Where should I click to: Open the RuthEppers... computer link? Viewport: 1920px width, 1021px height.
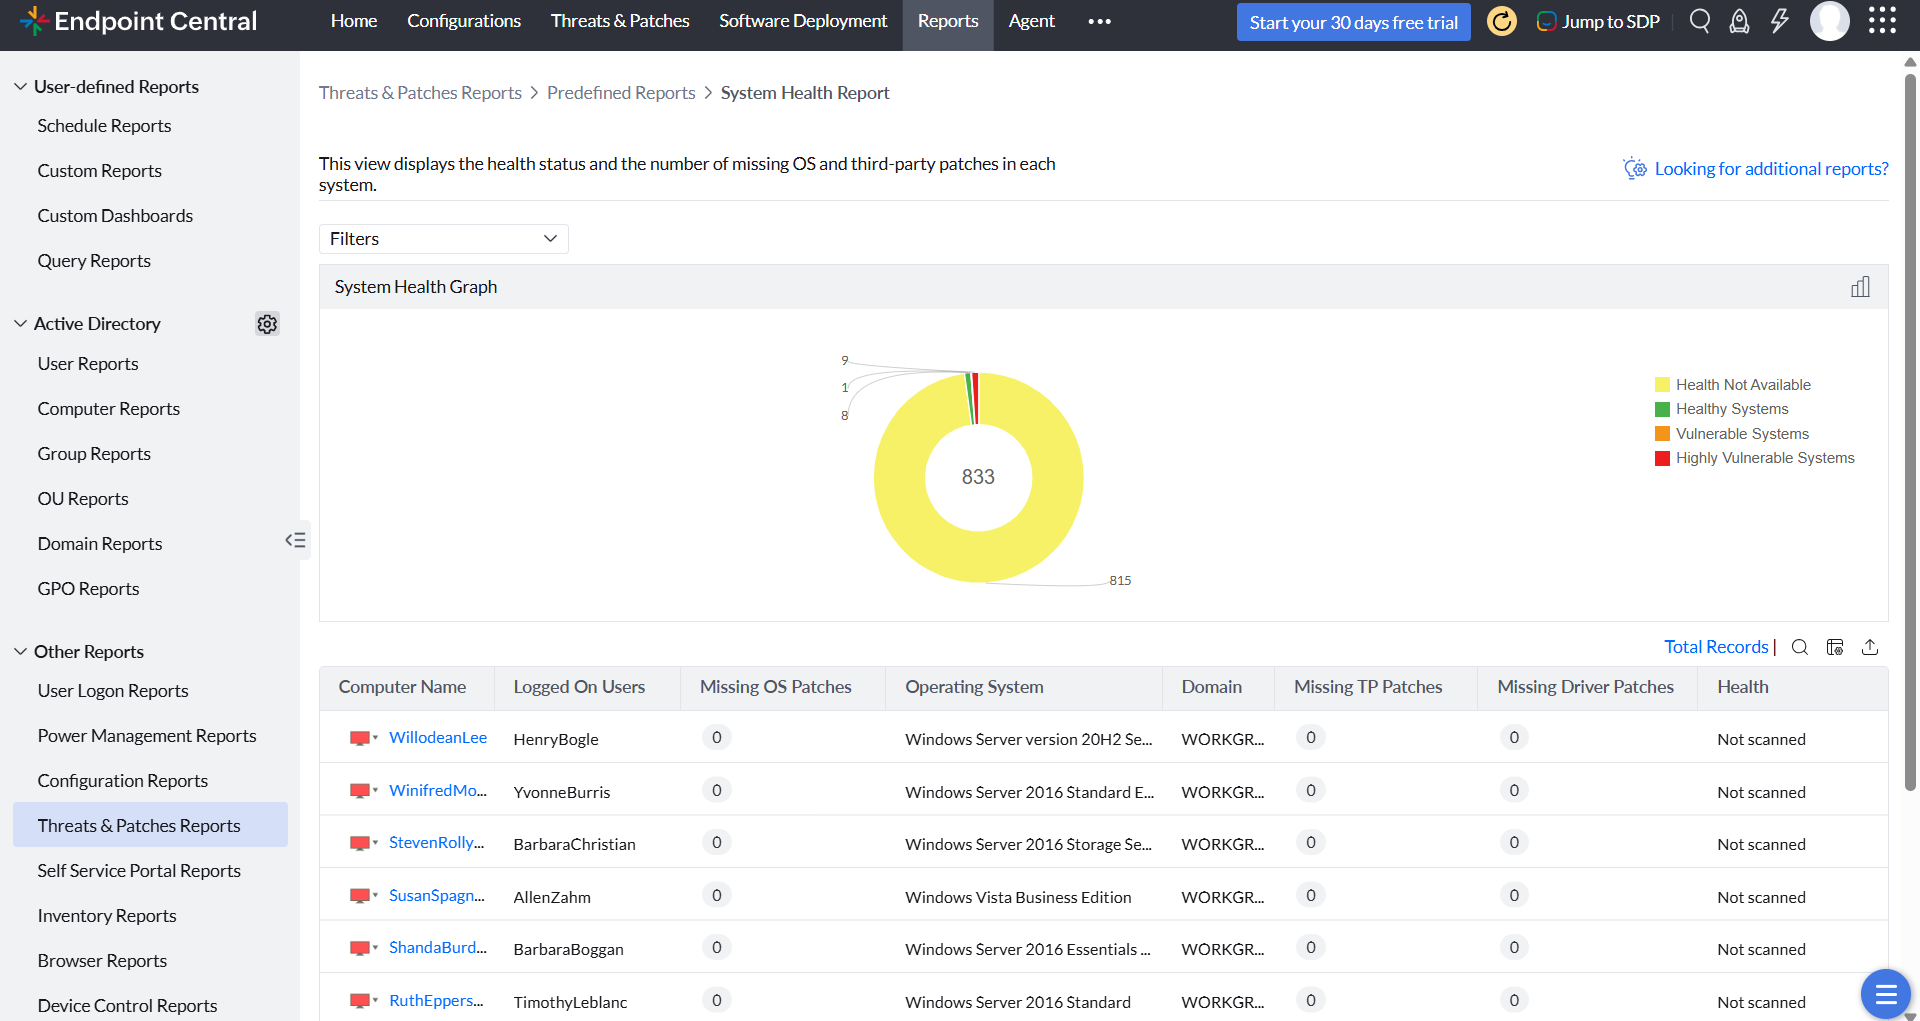click(x=436, y=1001)
